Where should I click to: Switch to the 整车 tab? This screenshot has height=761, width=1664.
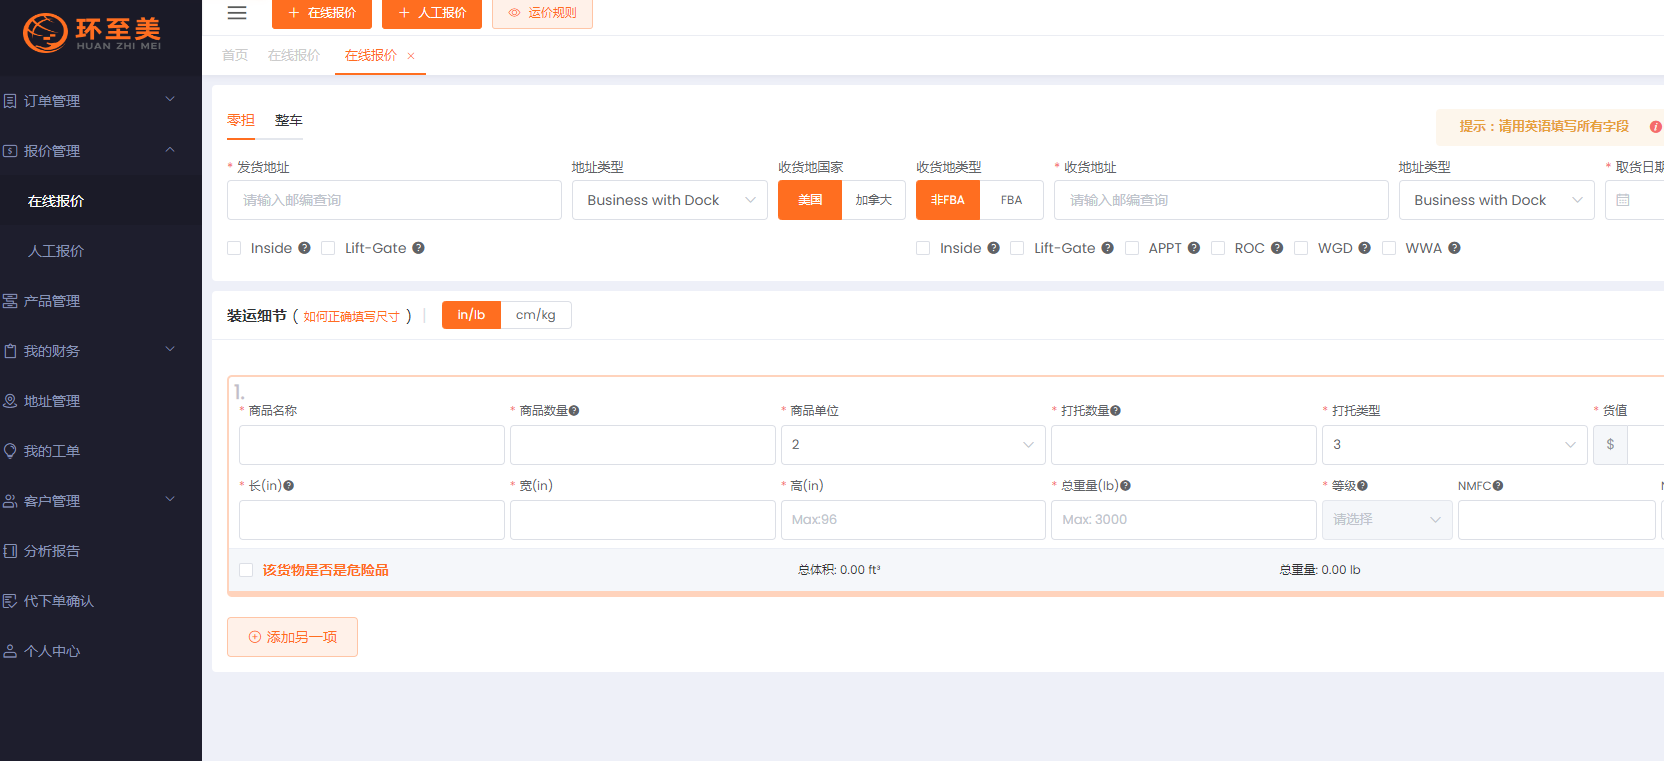point(288,120)
